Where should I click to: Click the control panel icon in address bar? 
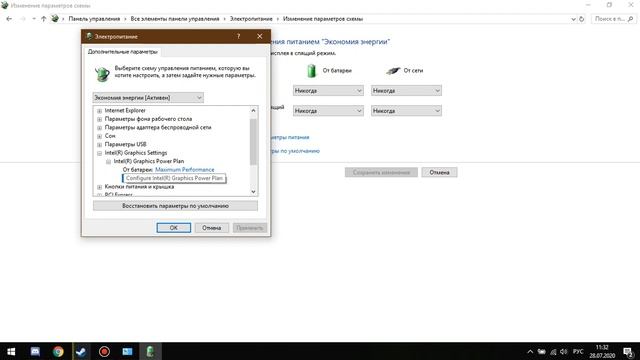point(55,18)
